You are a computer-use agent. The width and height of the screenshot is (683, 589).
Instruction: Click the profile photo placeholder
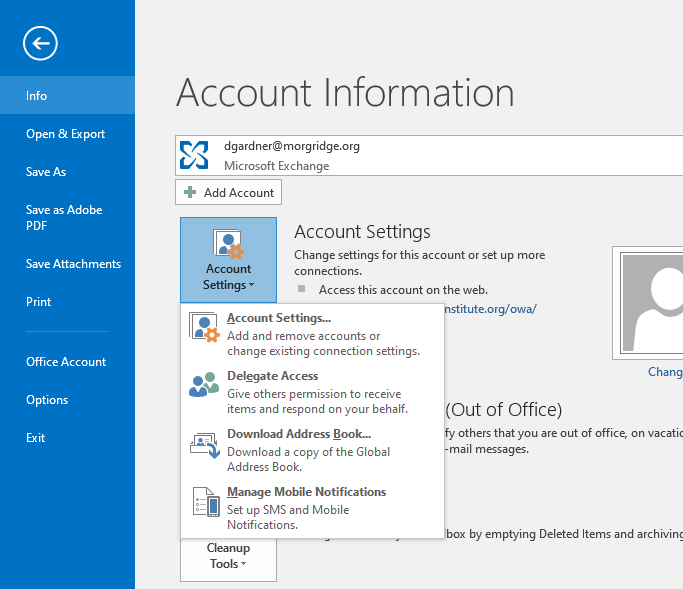click(x=648, y=303)
